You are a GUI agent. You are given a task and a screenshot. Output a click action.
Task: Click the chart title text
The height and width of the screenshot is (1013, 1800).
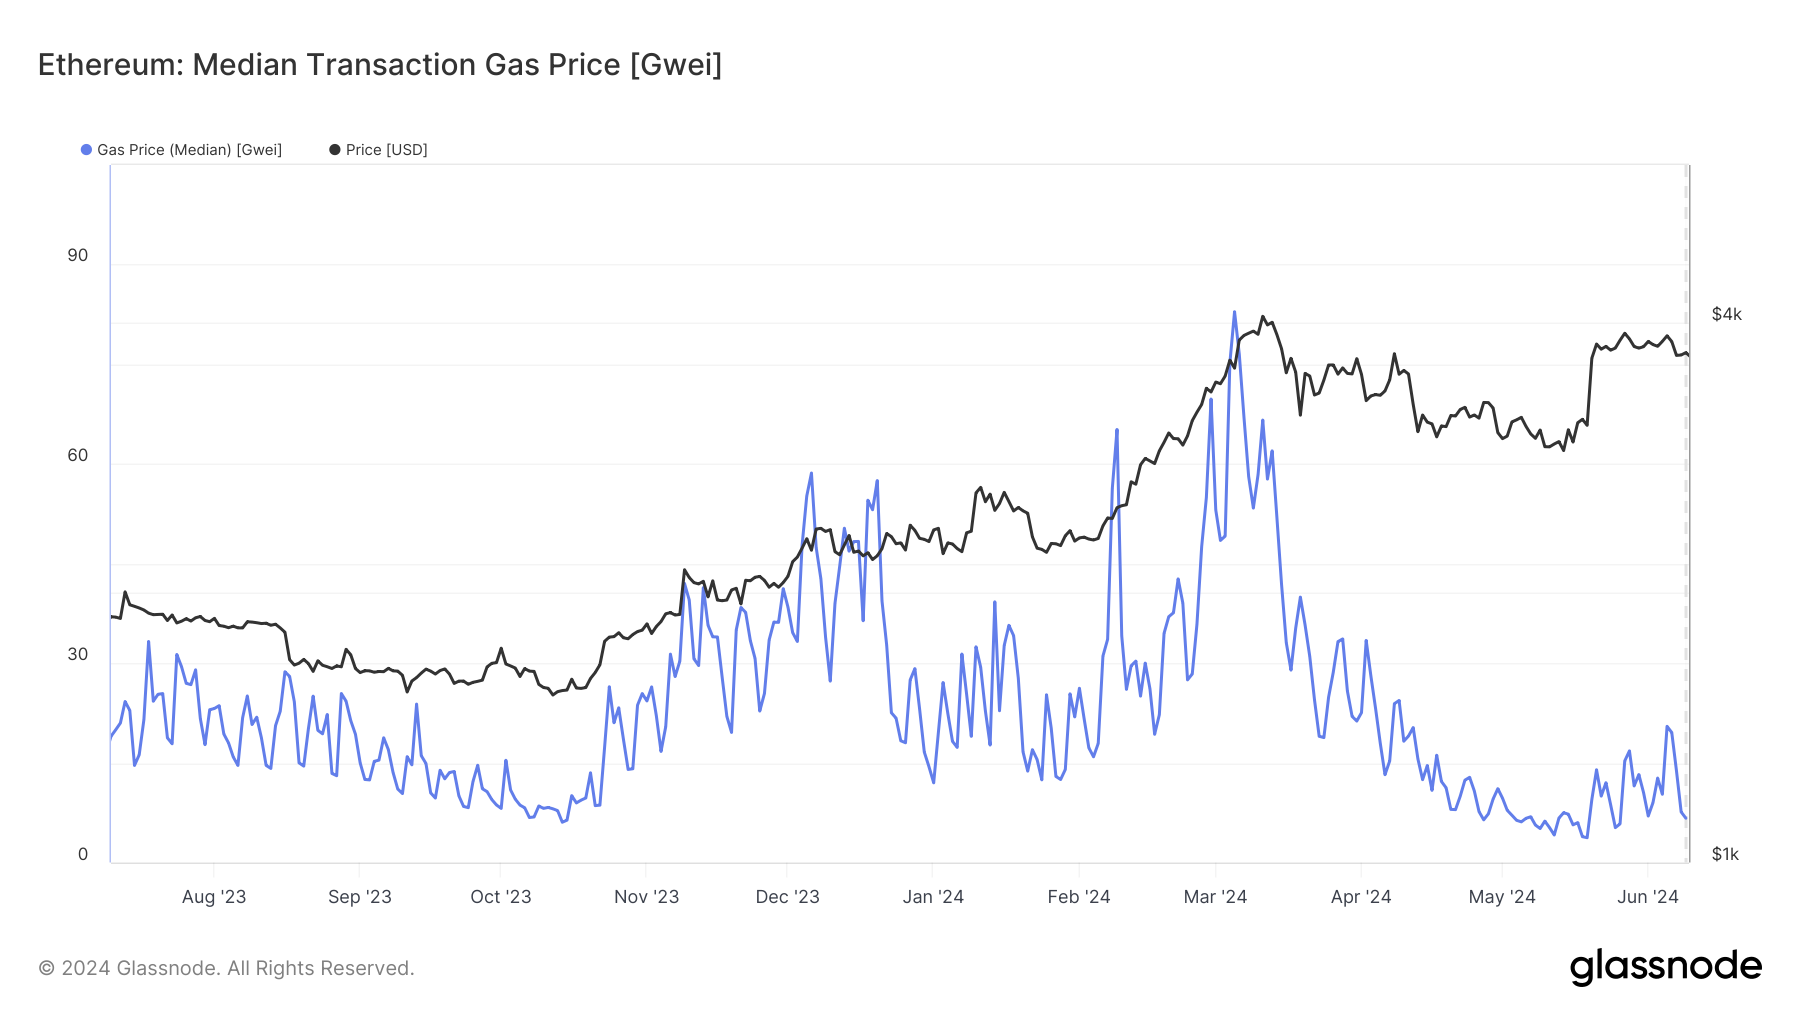[x=380, y=65]
